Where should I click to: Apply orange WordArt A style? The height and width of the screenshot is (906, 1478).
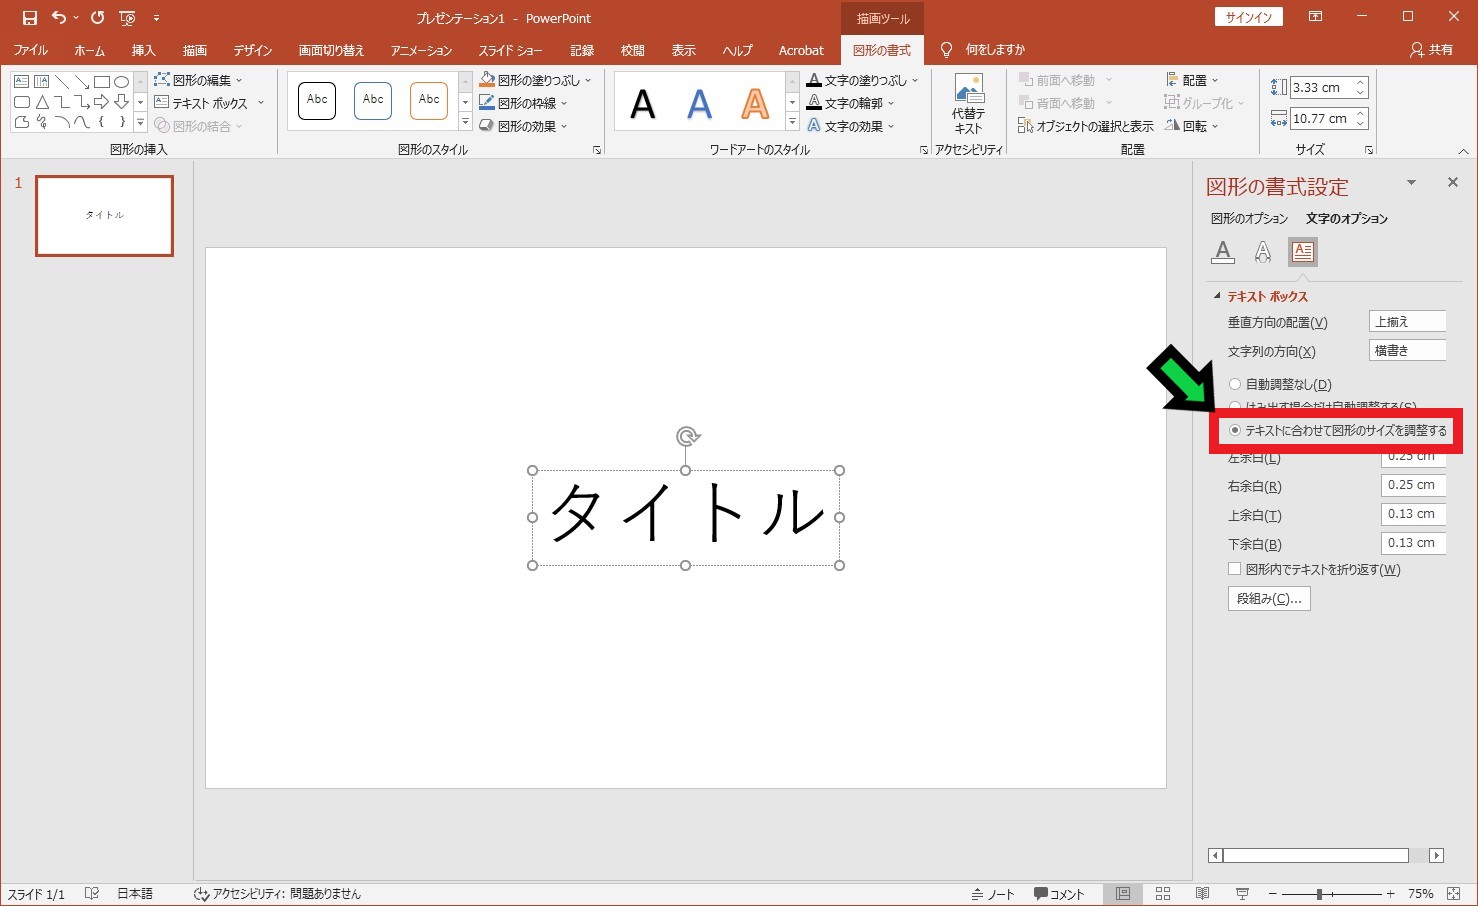pyautogui.click(x=755, y=104)
